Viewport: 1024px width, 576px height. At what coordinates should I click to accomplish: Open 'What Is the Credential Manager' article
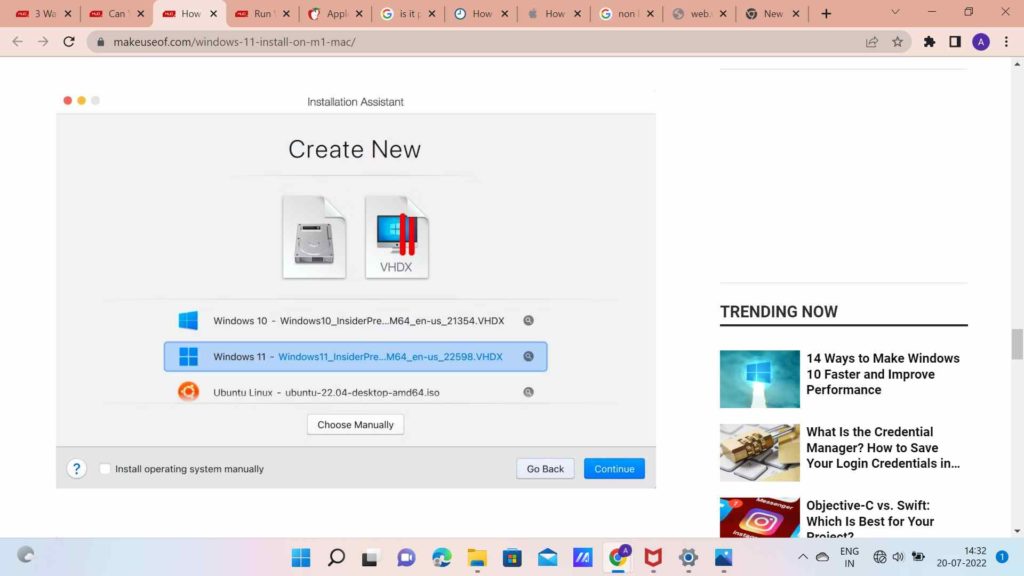pos(883,448)
